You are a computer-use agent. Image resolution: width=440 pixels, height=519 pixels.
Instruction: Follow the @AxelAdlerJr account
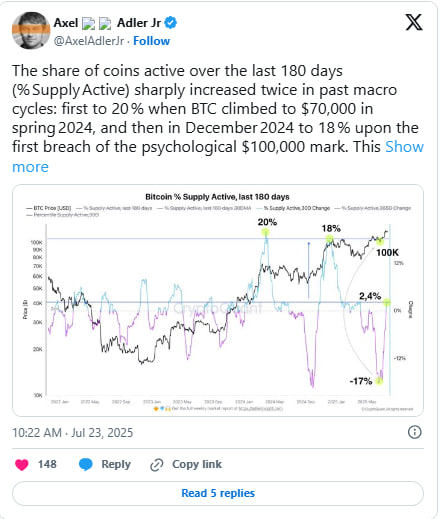pyautogui.click(x=151, y=41)
